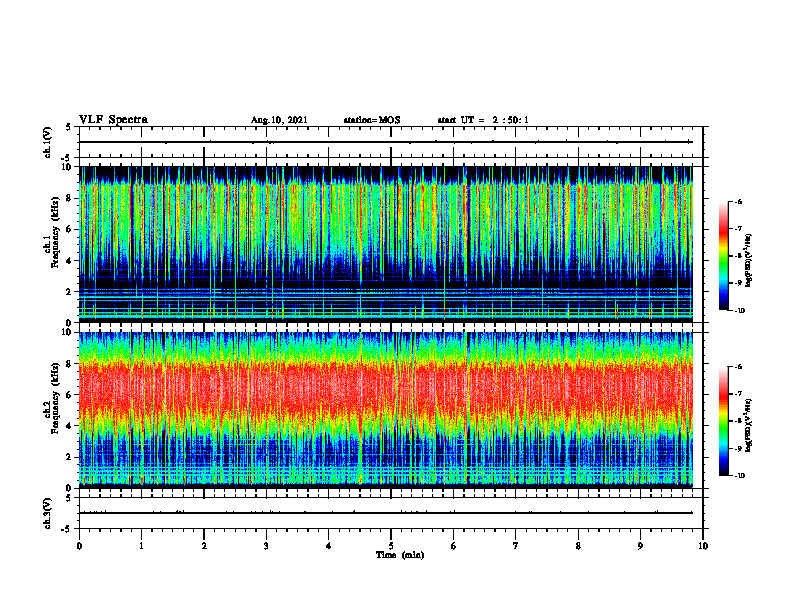The height and width of the screenshot is (612, 792).
Task: Click the "ch.3(V)" axis label
Action: (48, 514)
